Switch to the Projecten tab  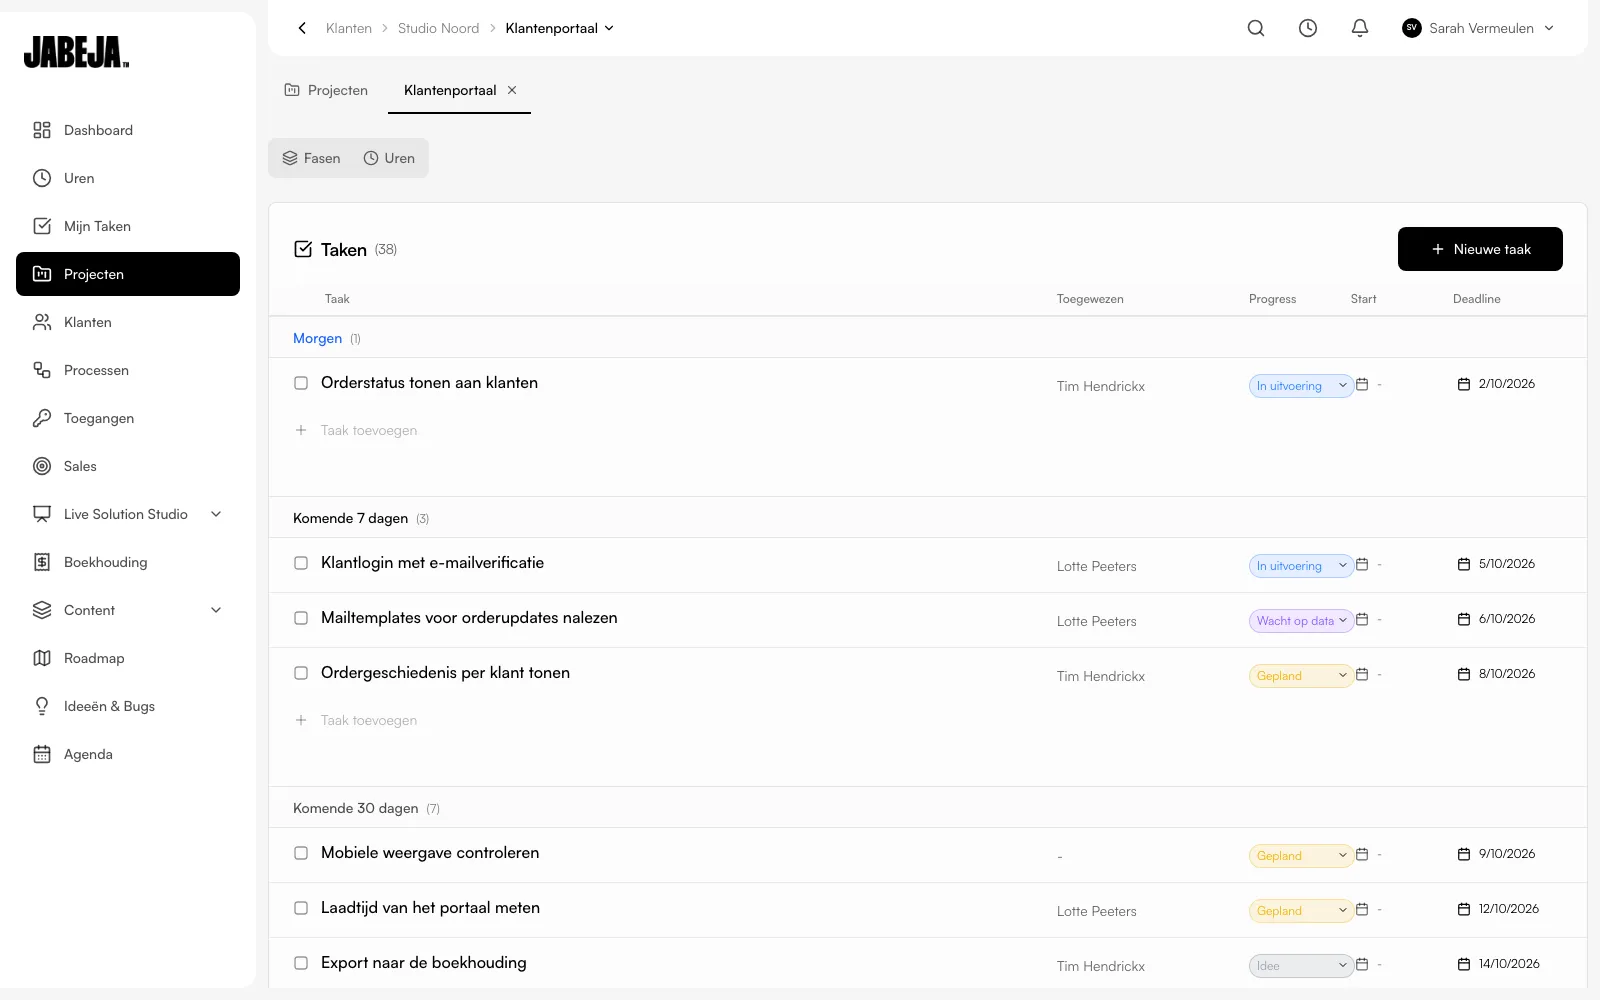click(326, 90)
